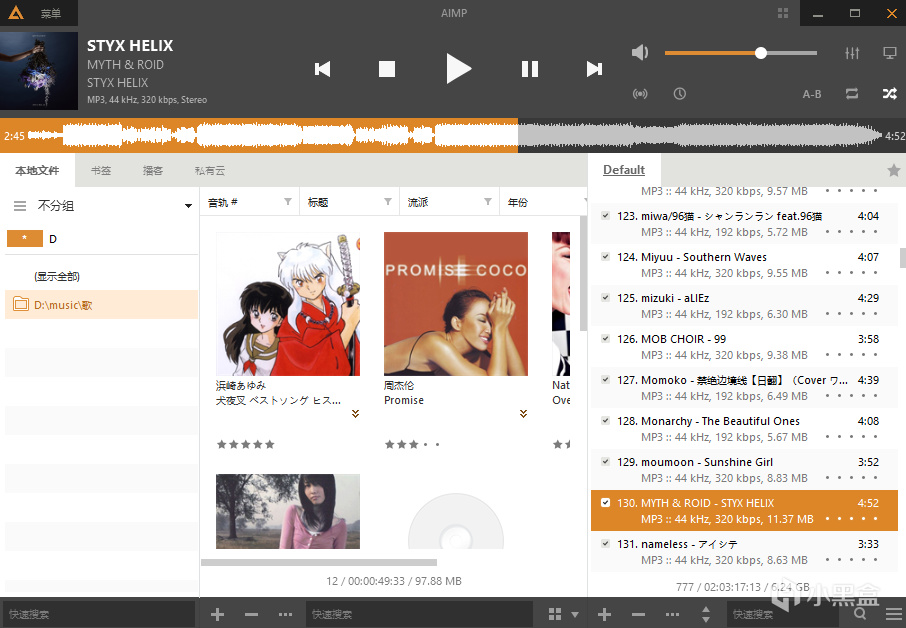
Task: Adjust the volume slider
Action: (741, 53)
